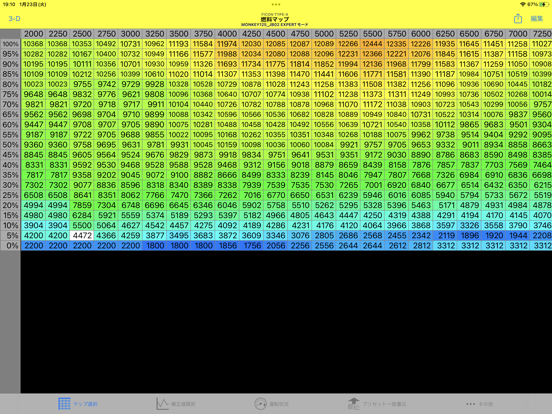This screenshot has width=552, height=414.
Task: Select cell 5328 in the 20% row
Action: [x=372, y=205]
